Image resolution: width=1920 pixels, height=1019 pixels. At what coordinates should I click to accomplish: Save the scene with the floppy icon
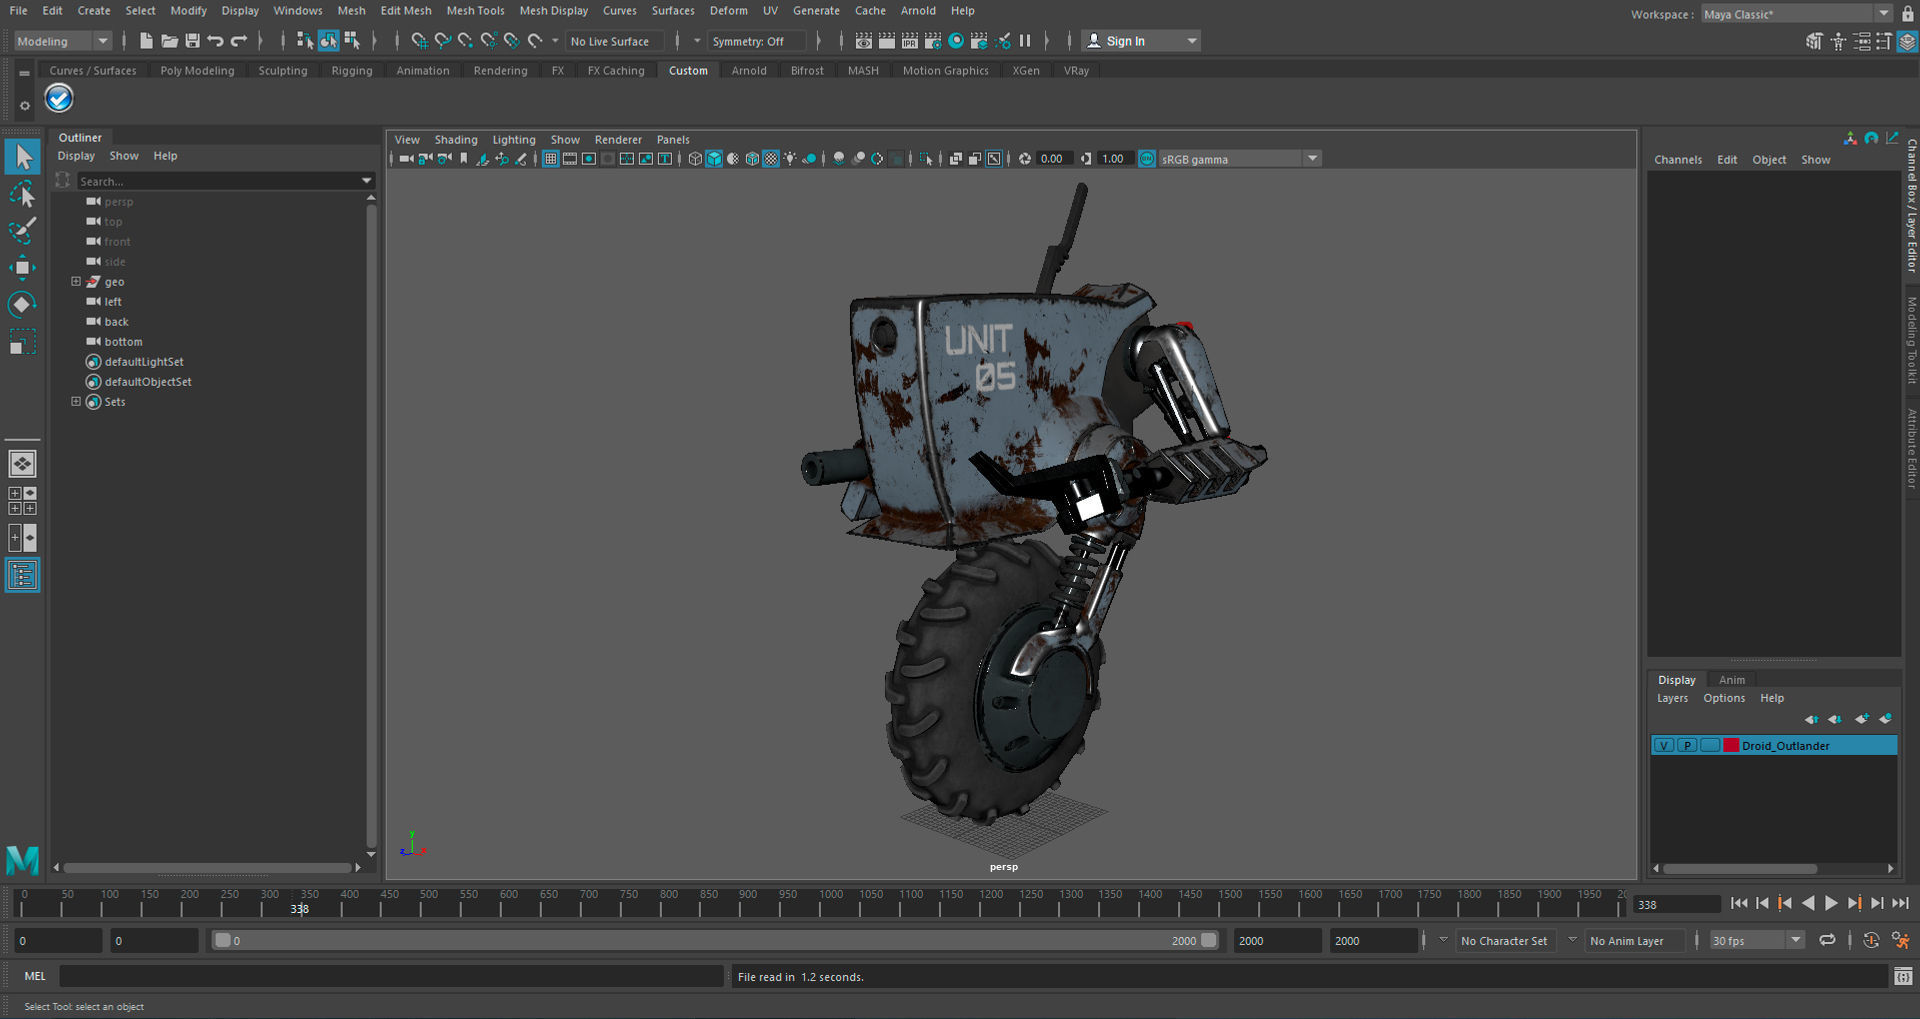[x=192, y=41]
